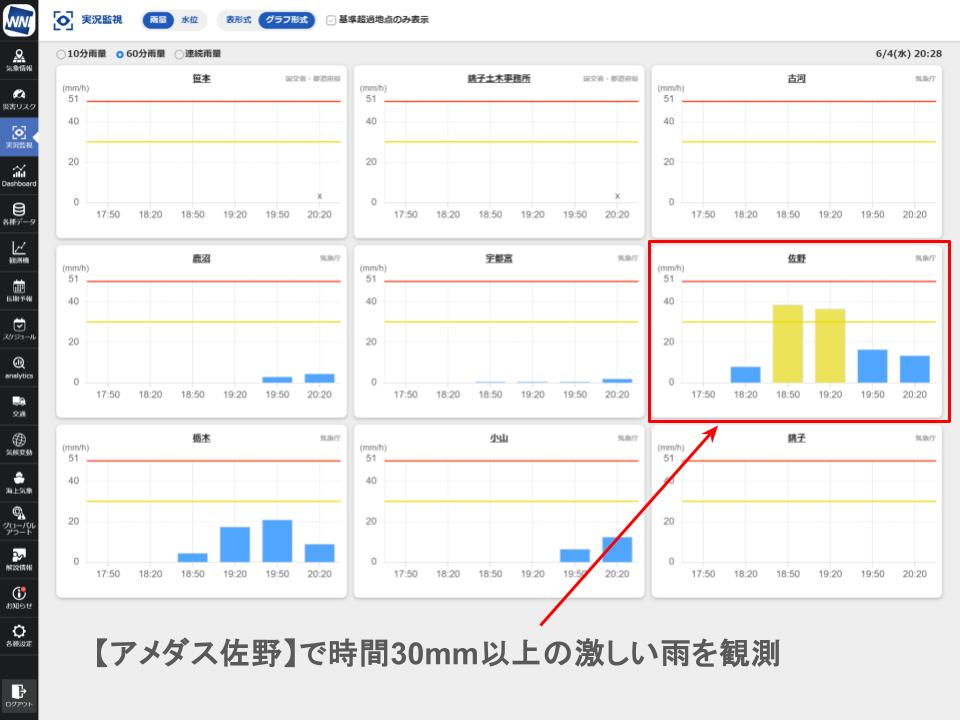This screenshot has width=960, height=720.
Task: Click the 佐野 station chart title
Action: (x=796, y=258)
